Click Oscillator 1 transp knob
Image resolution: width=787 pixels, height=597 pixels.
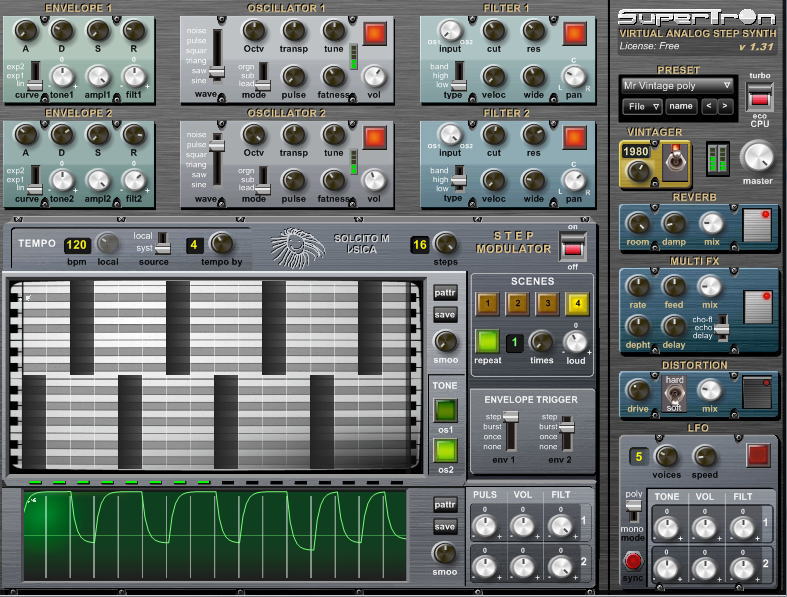[294, 31]
